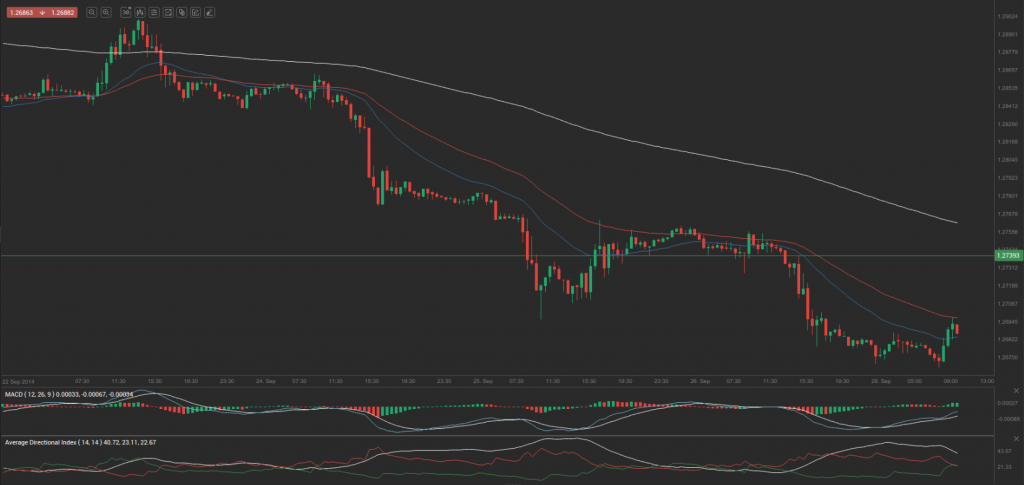Click the 24. Sep time axis label

pyautogui.click(x=265, y=380)
